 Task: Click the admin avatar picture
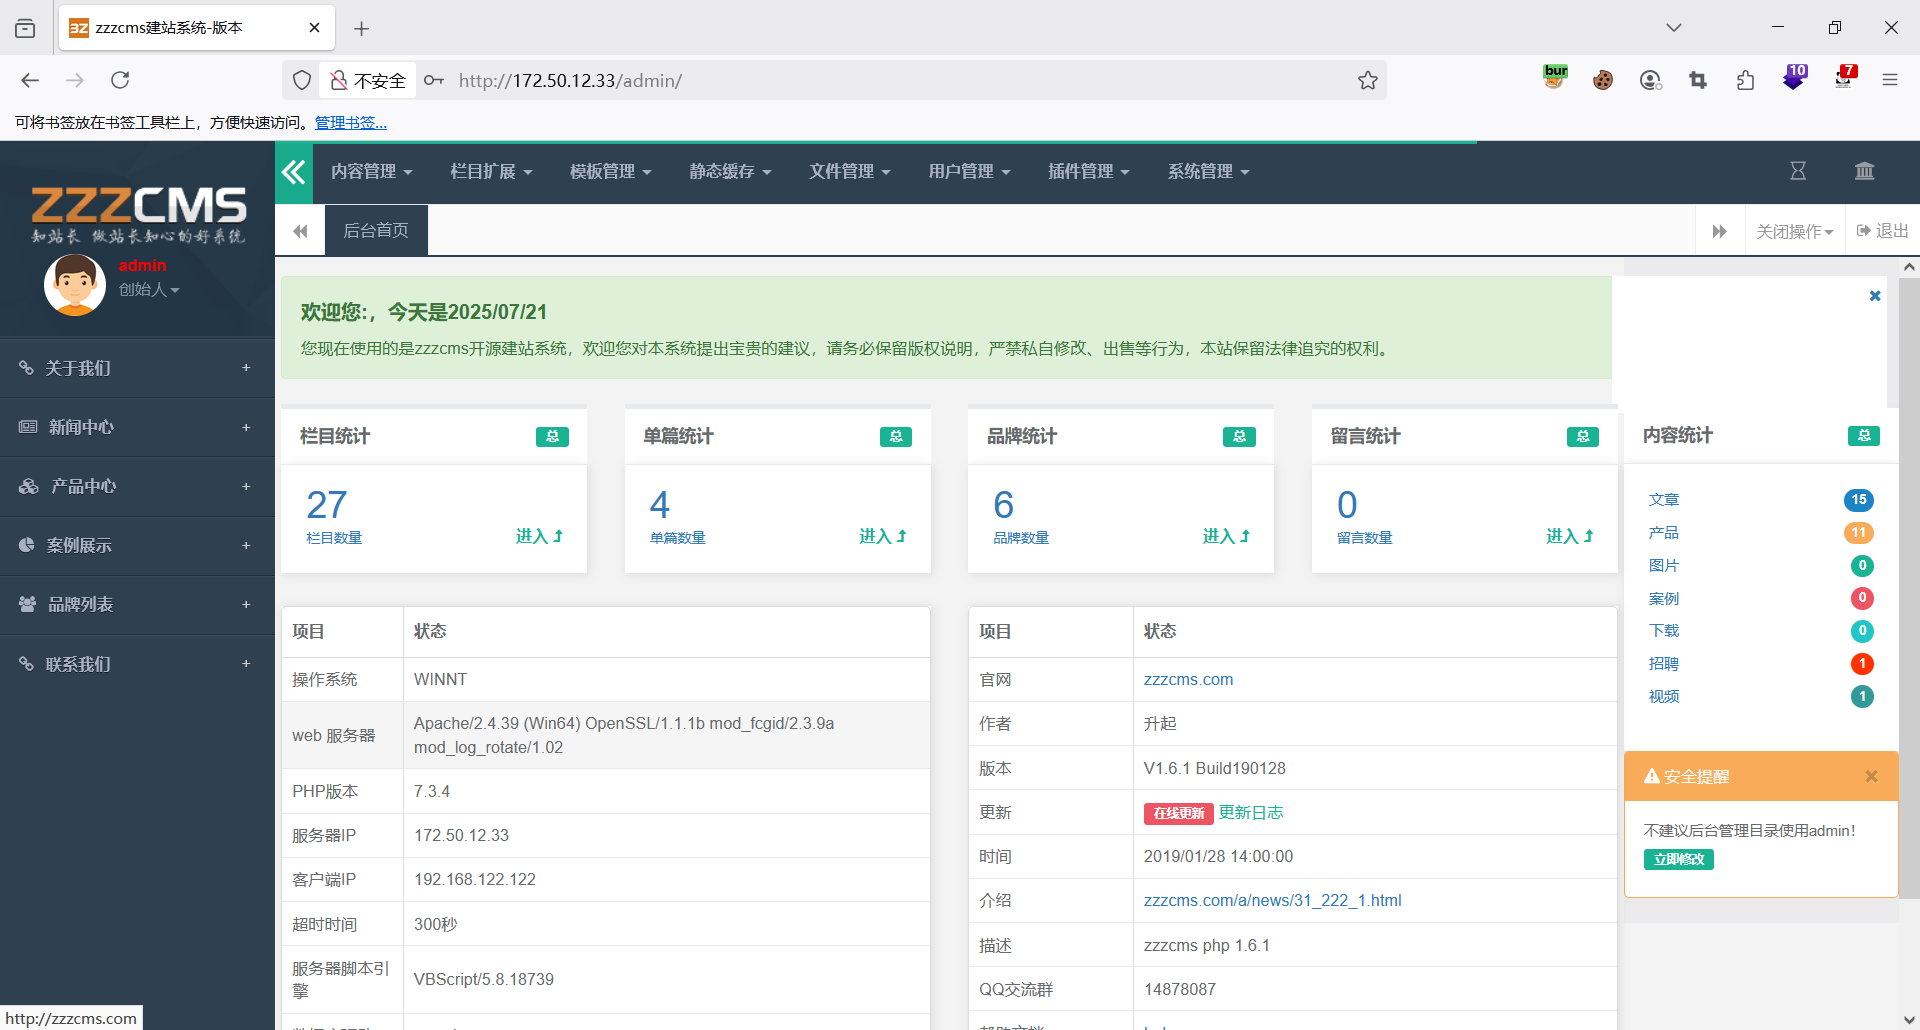click(x=75, y=284)
